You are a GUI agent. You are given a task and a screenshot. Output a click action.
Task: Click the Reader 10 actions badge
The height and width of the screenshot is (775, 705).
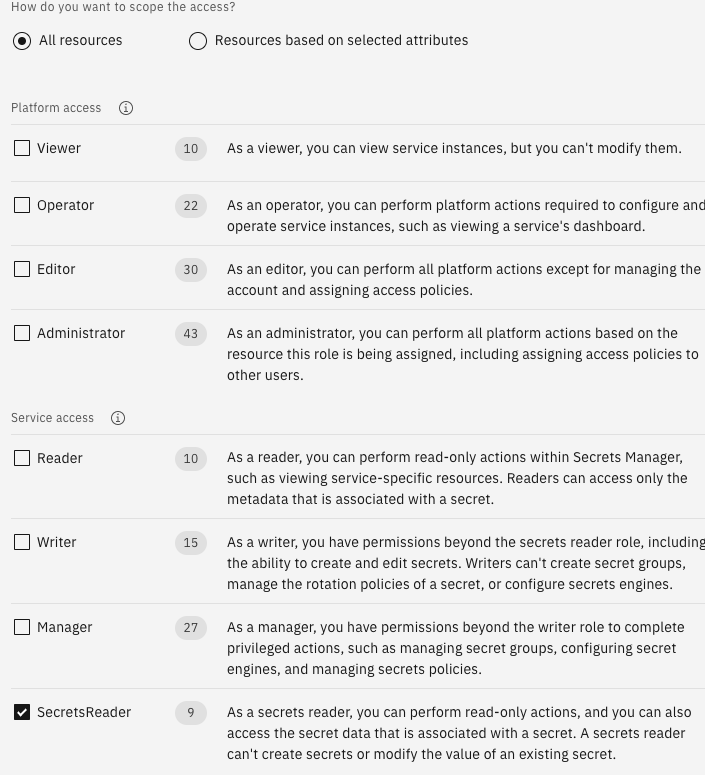pyautogui.click(x=190, y=459)
